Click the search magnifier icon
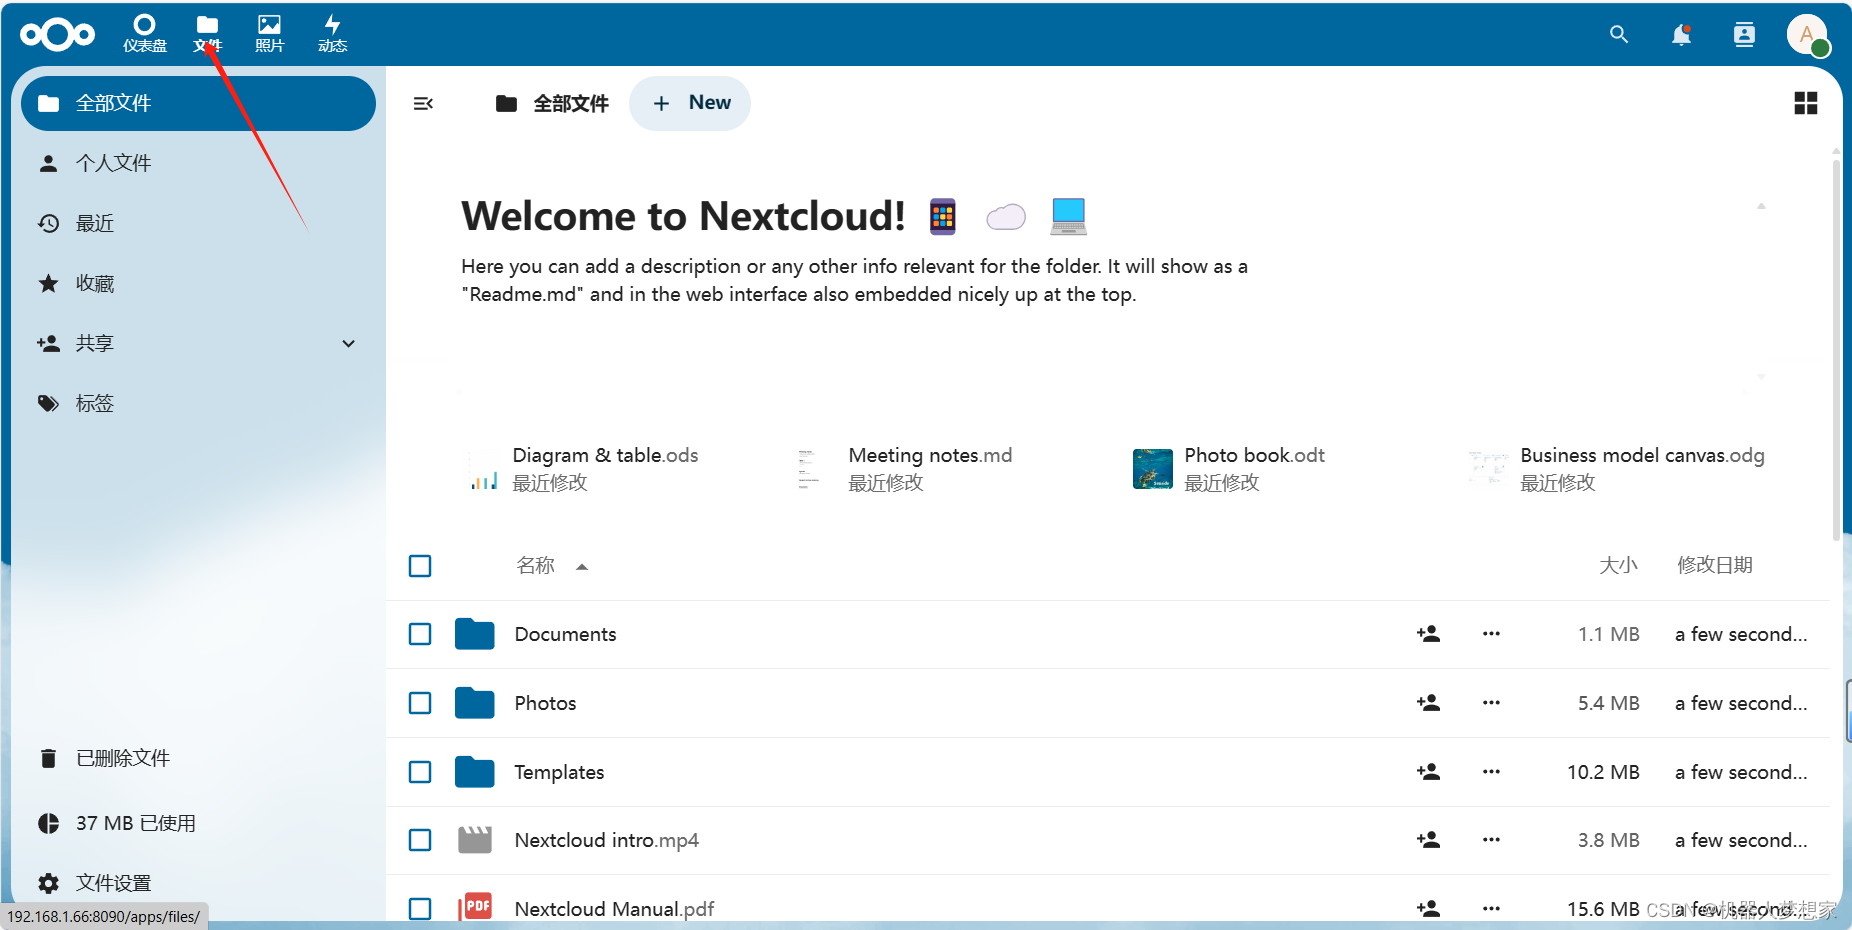The image size is (1852, 930). [1619, 34]
